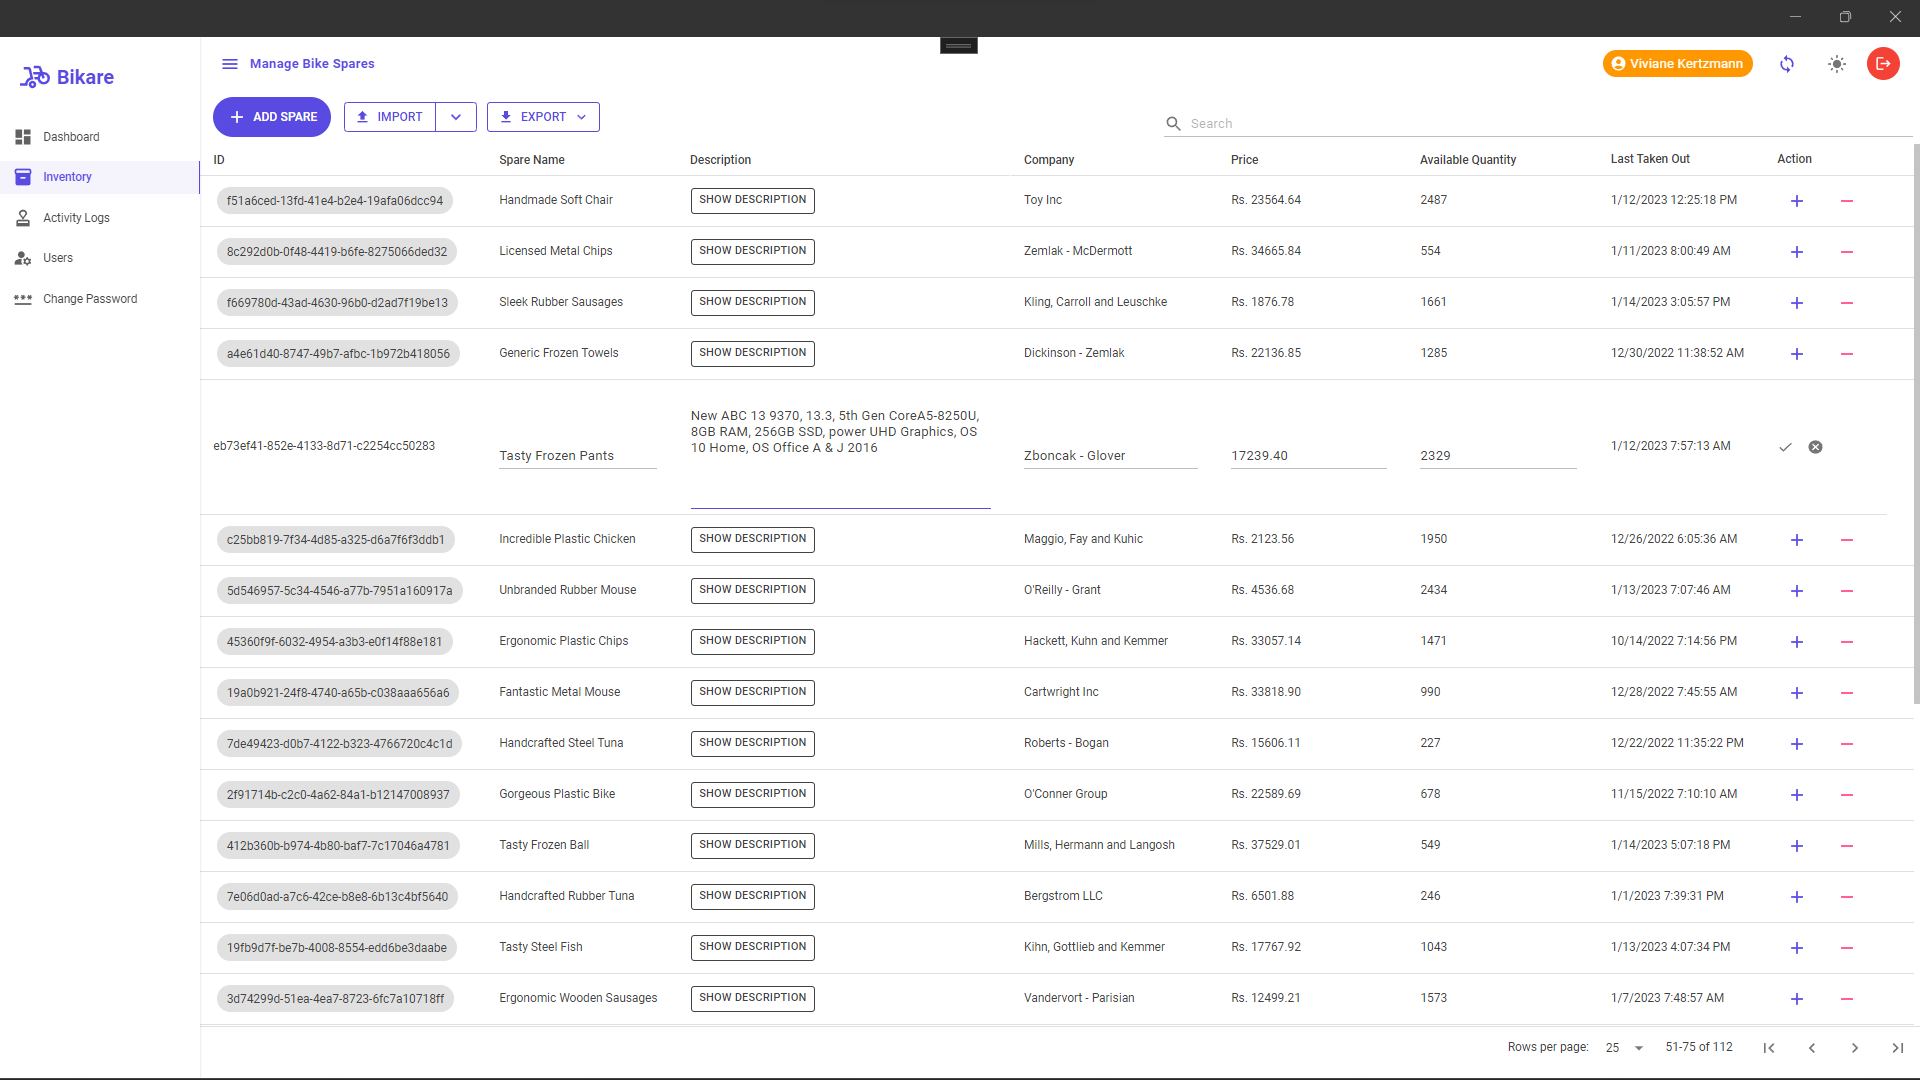Confirm edit with the checkmark icon
The height and width of the screenshot is (1080, 1920).
(1785, 447)
